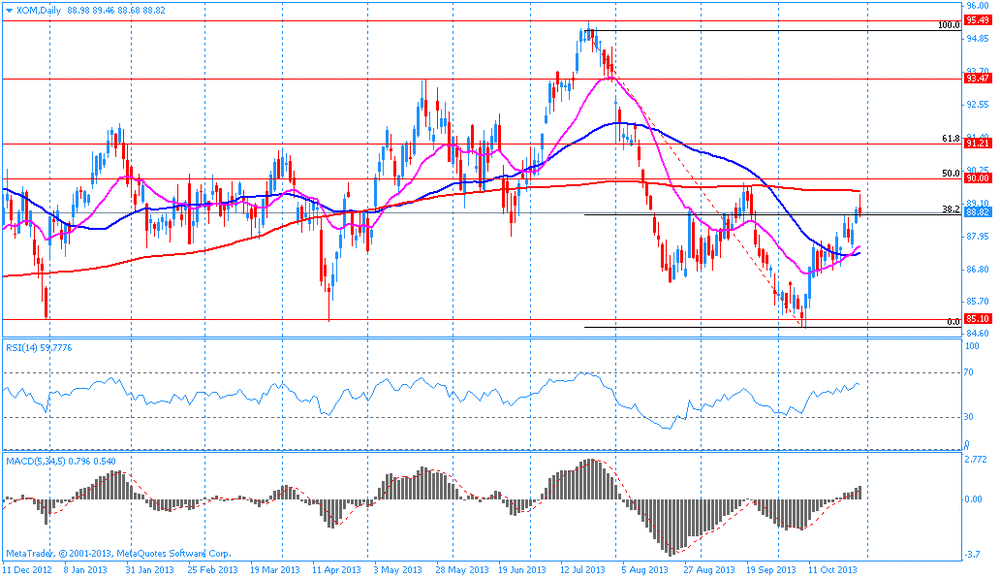The width and height of the screenshot is (1000, 578).
Task: Click the RSI overbought level 70
Action: point(969,372)
